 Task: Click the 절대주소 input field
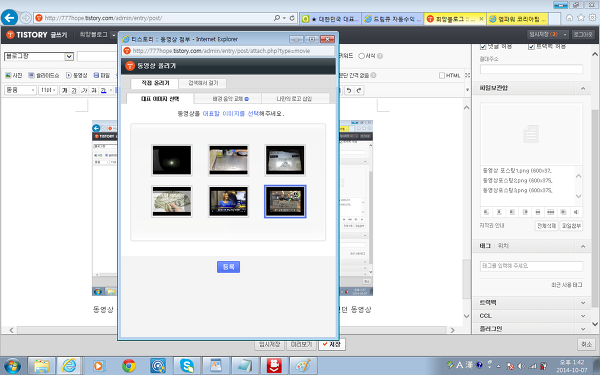531,69
